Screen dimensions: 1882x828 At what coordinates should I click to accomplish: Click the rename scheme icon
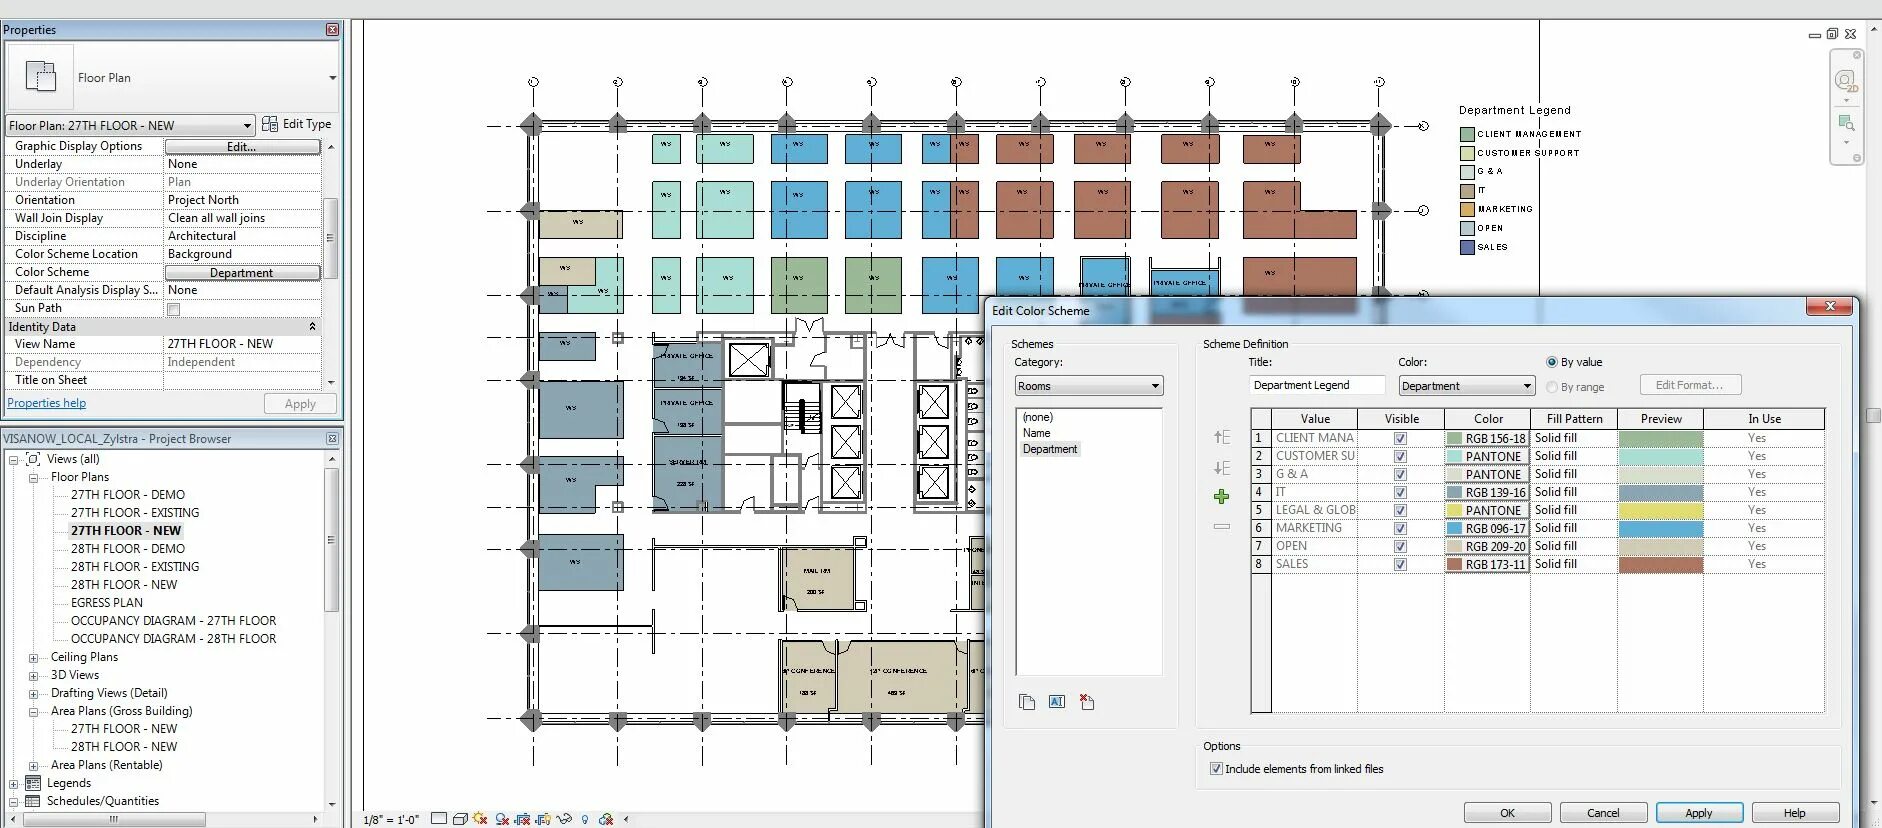(1057, 702)
